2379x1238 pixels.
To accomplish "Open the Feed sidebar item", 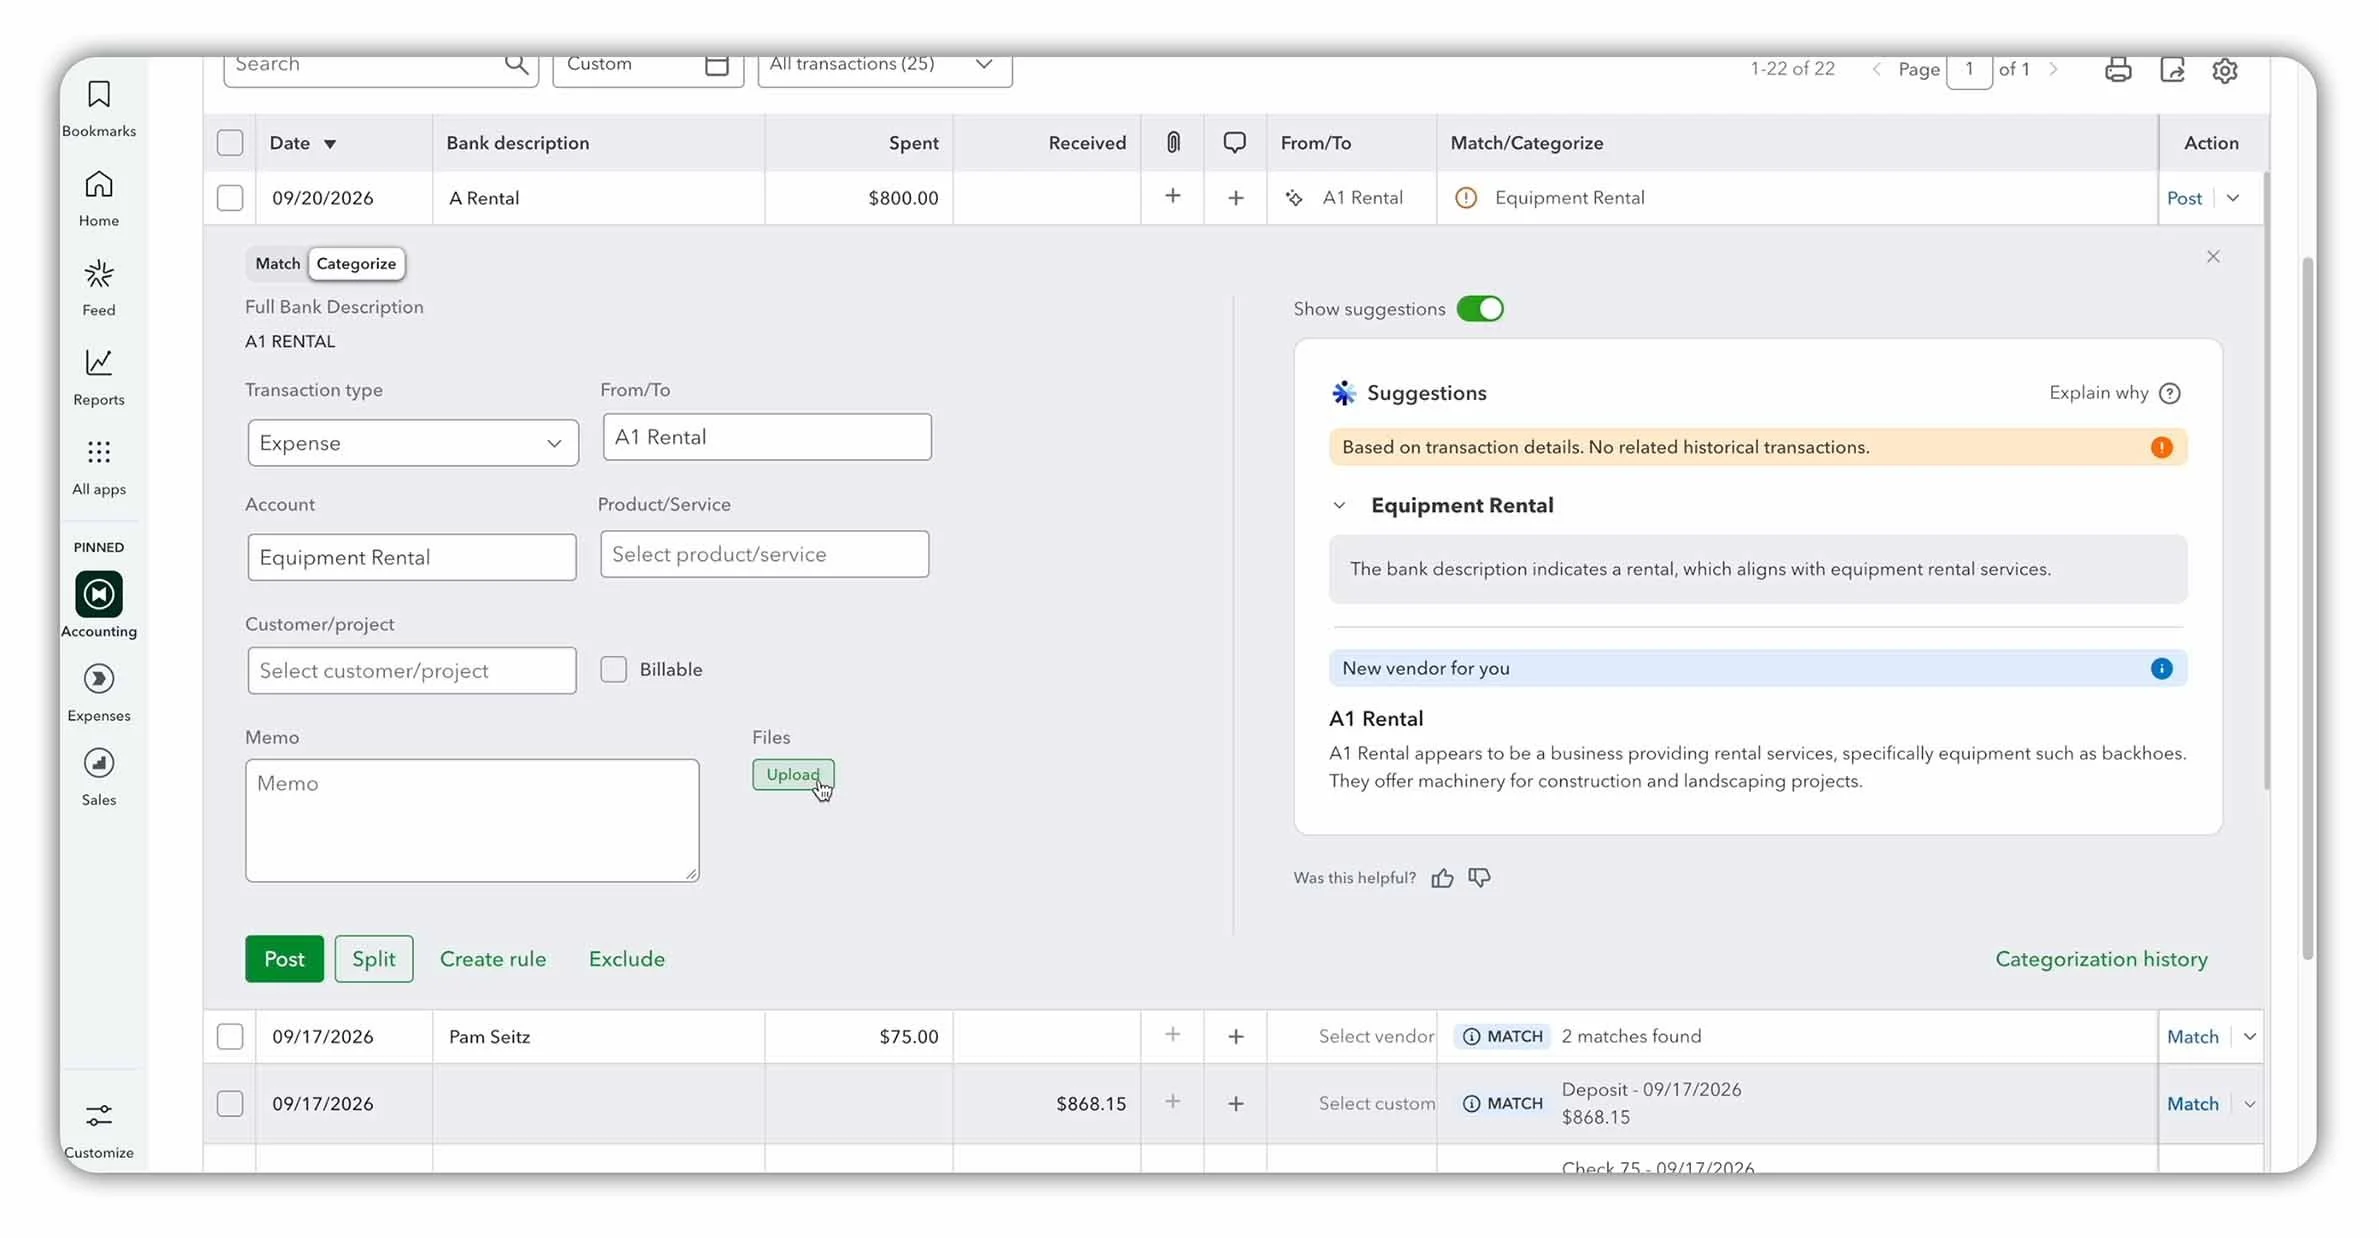I will click(x=98, y=288).
